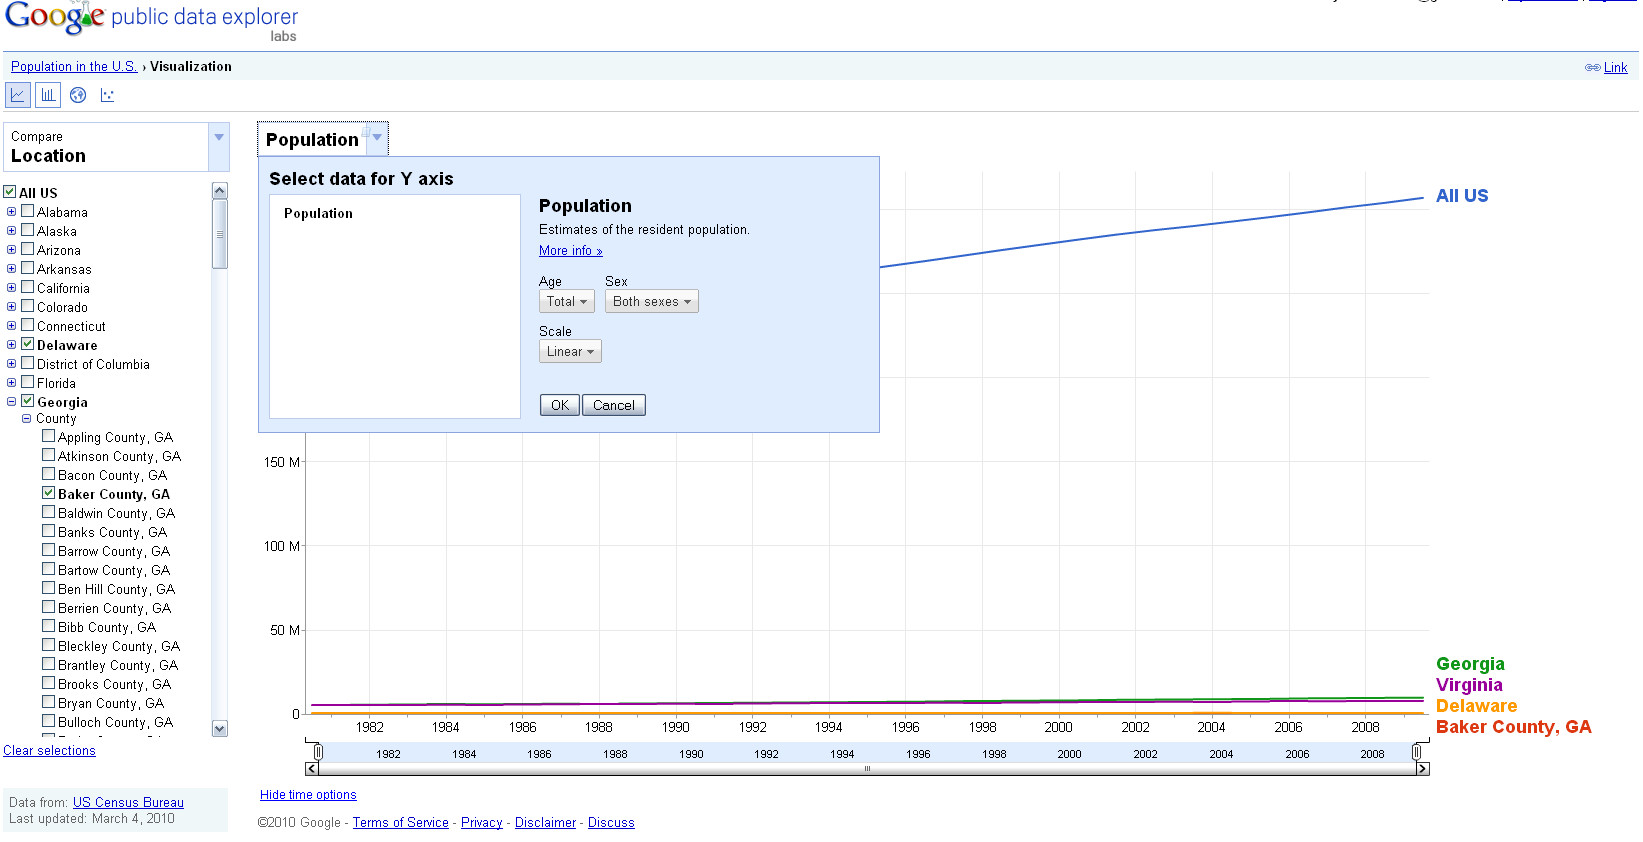The height and width of the screenshot is (842, 1643).
Task: Click right arrow of time range scrollbar
Action: coord(1423,769)
